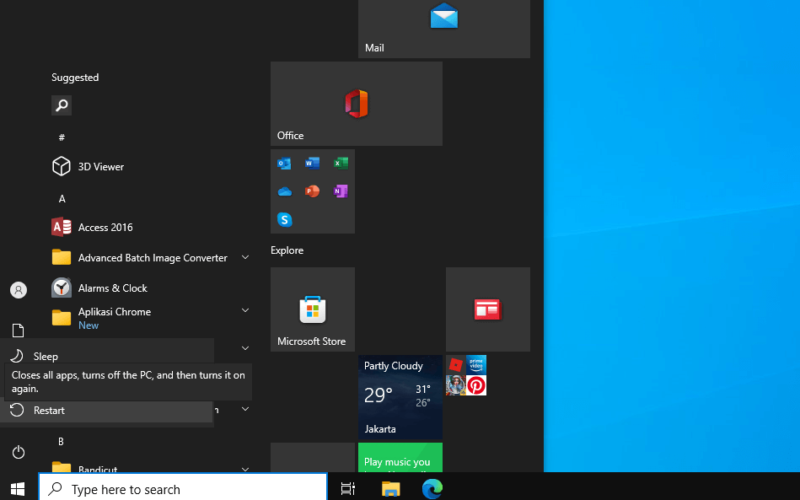Open the game portrait icon beside Pinterest
The width and height of the screenshot is (800, 500).
point(456,385)
